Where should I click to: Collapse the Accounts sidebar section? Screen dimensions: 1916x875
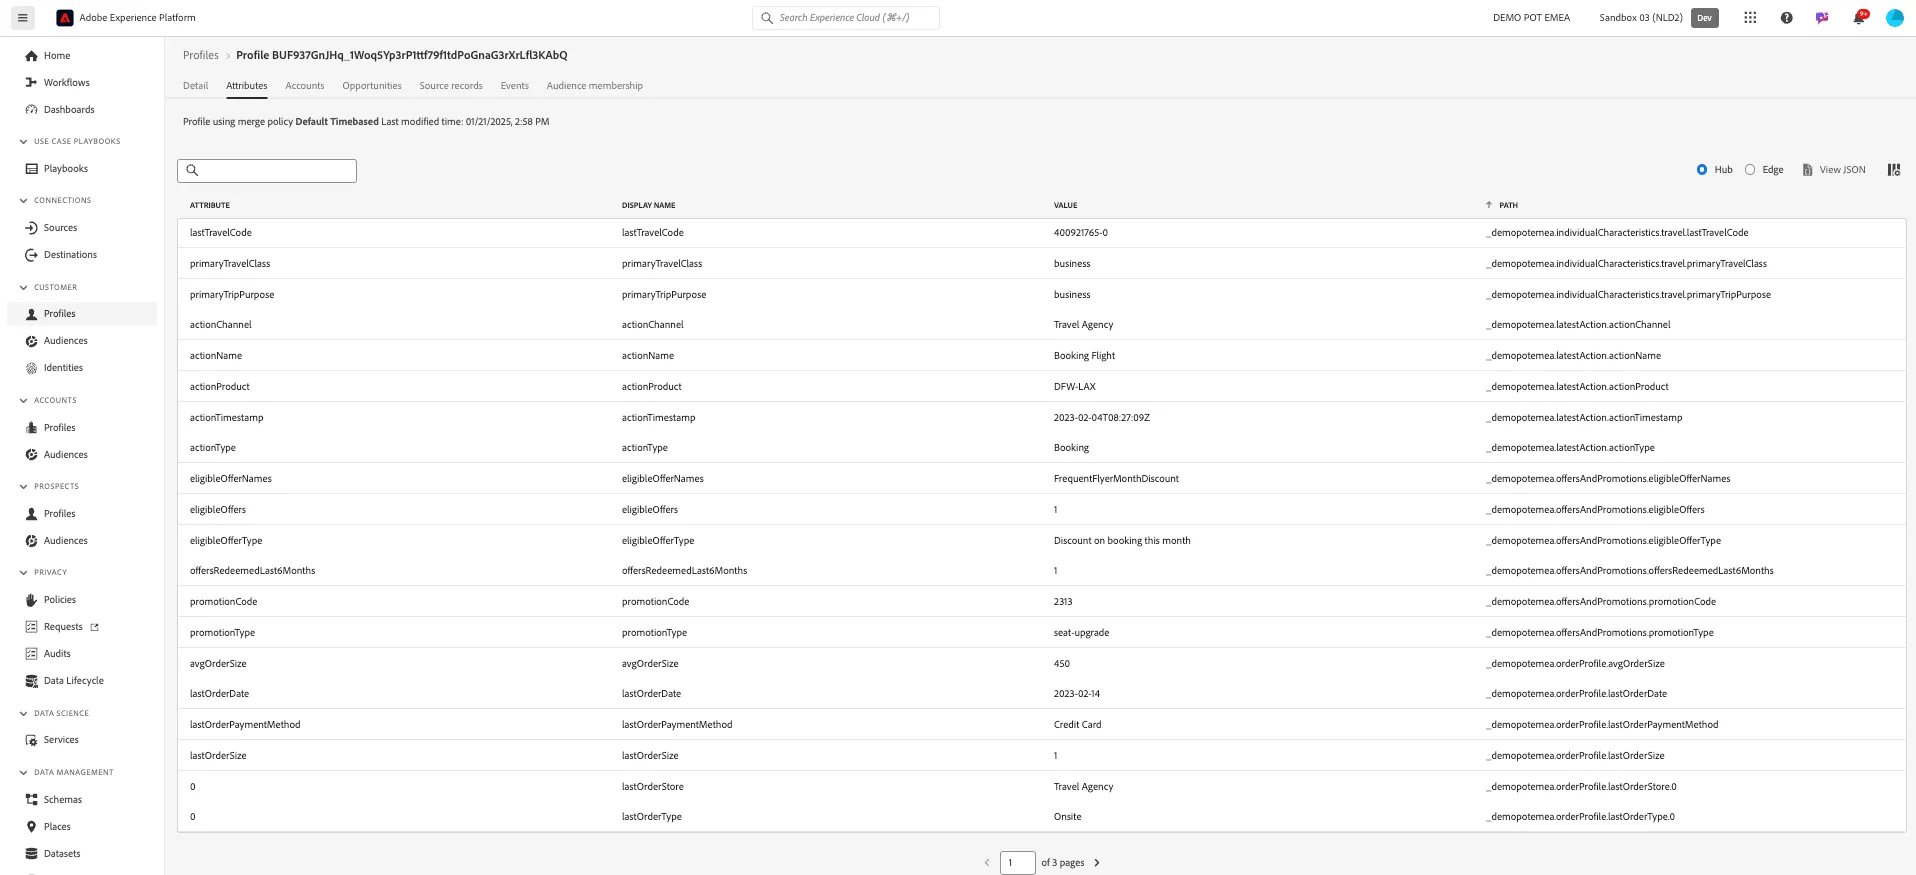(24, 401)
